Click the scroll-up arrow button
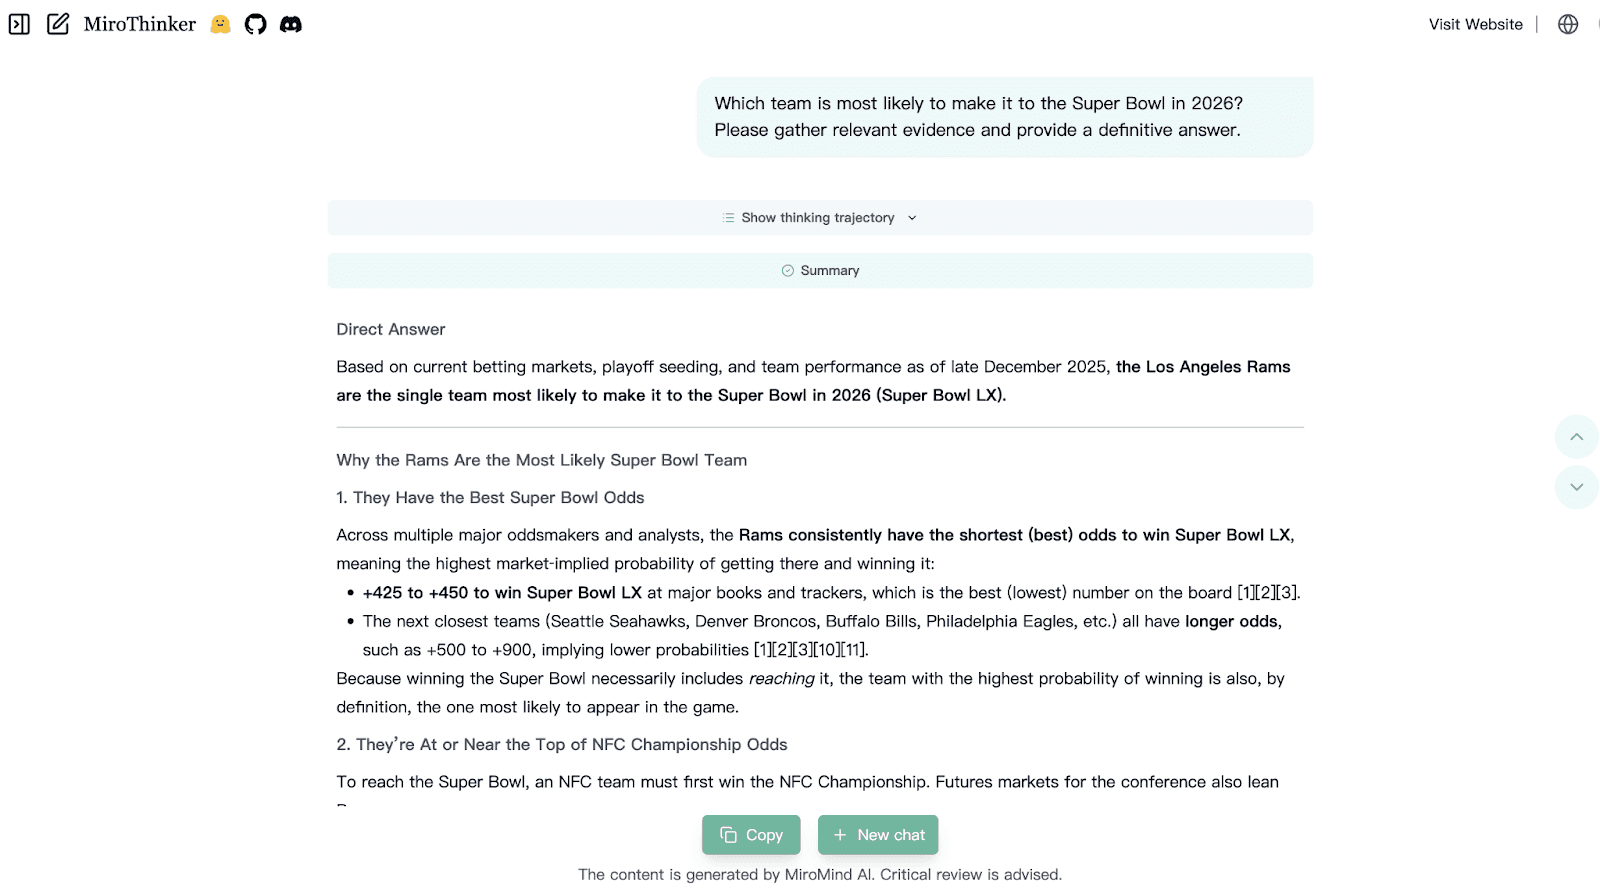This screenshot has width=1600, height=890. coord(1576,437)
